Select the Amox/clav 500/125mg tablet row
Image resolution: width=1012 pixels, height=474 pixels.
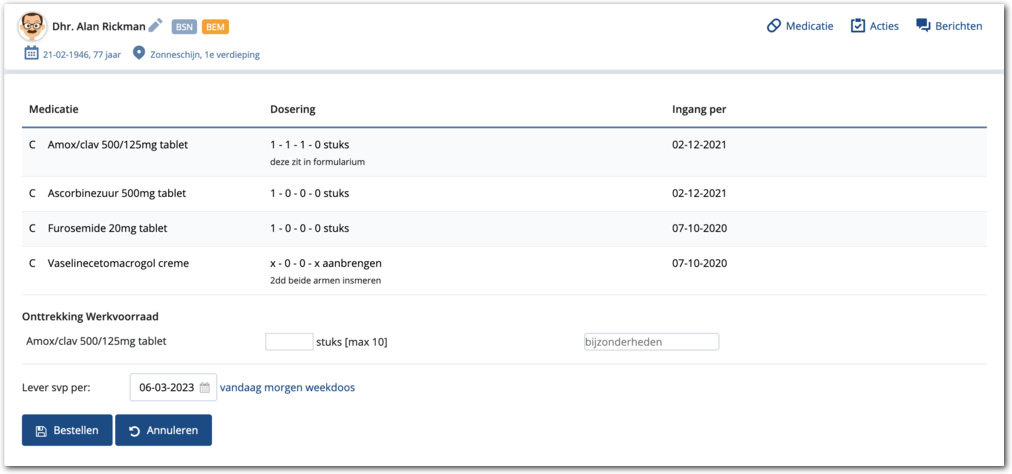click(118, 145)
